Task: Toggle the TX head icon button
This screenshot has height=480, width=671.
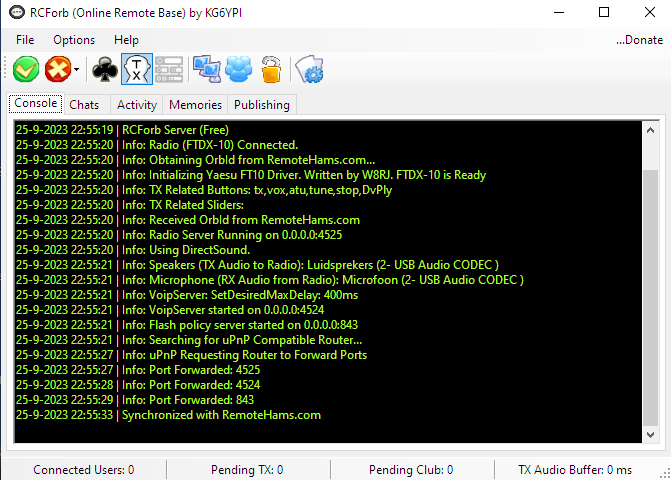Action: [137, 69]
